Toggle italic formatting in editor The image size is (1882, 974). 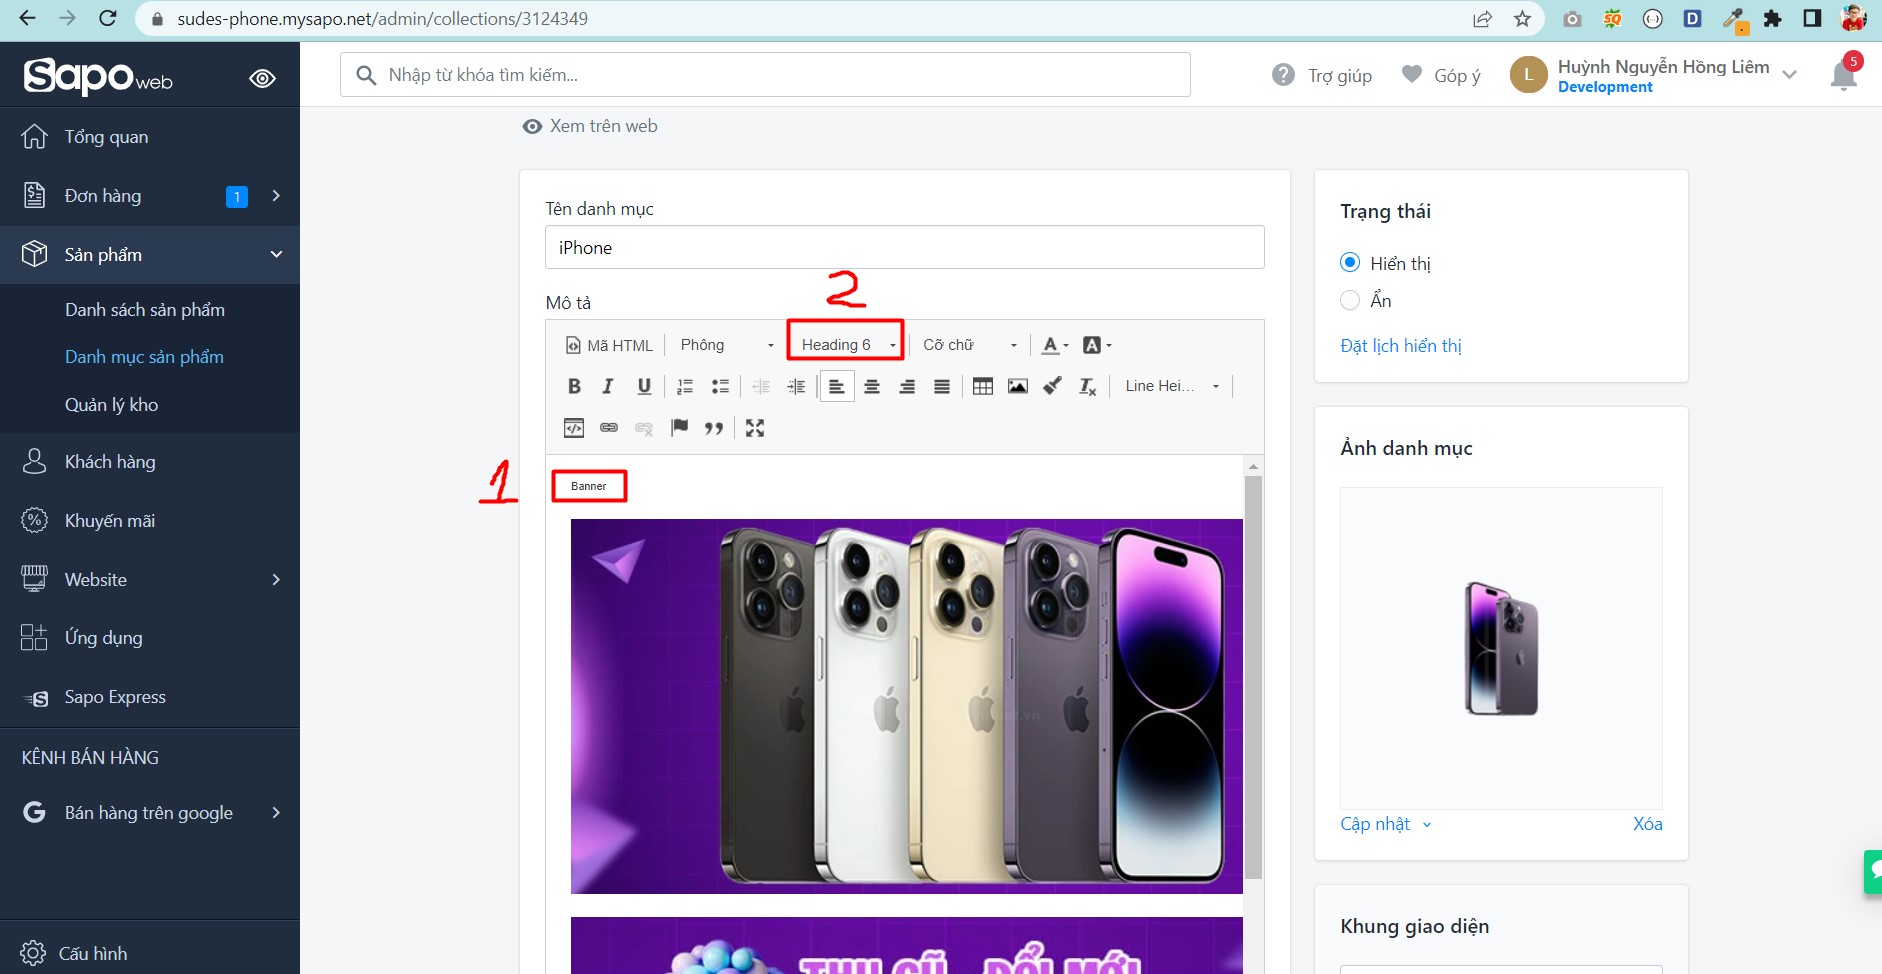tap(608, 386)
